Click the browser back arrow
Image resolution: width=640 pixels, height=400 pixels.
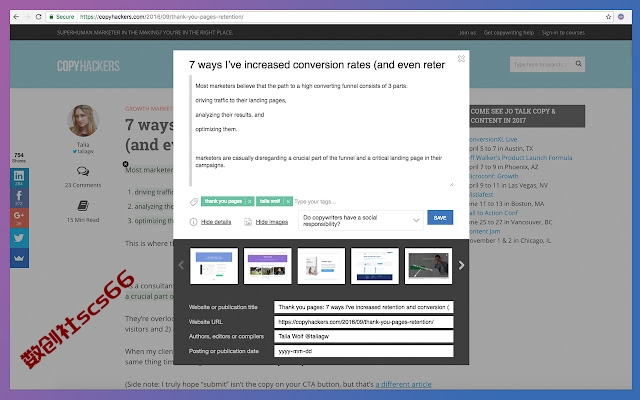click(x=16, y=17)
